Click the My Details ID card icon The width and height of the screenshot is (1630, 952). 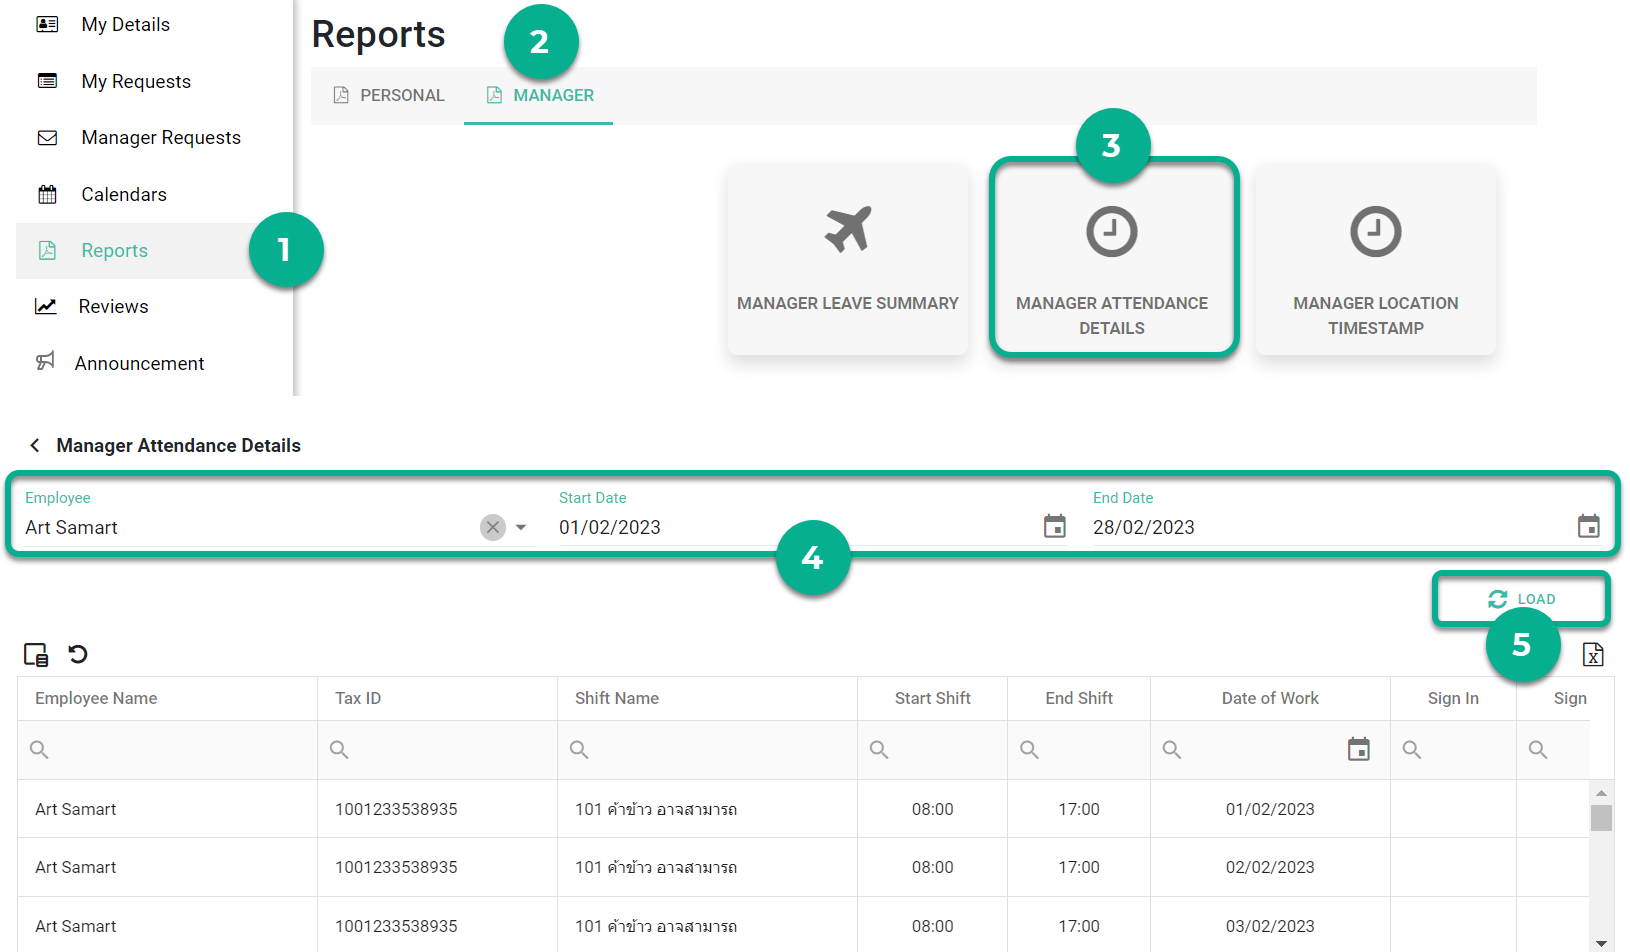47,24
